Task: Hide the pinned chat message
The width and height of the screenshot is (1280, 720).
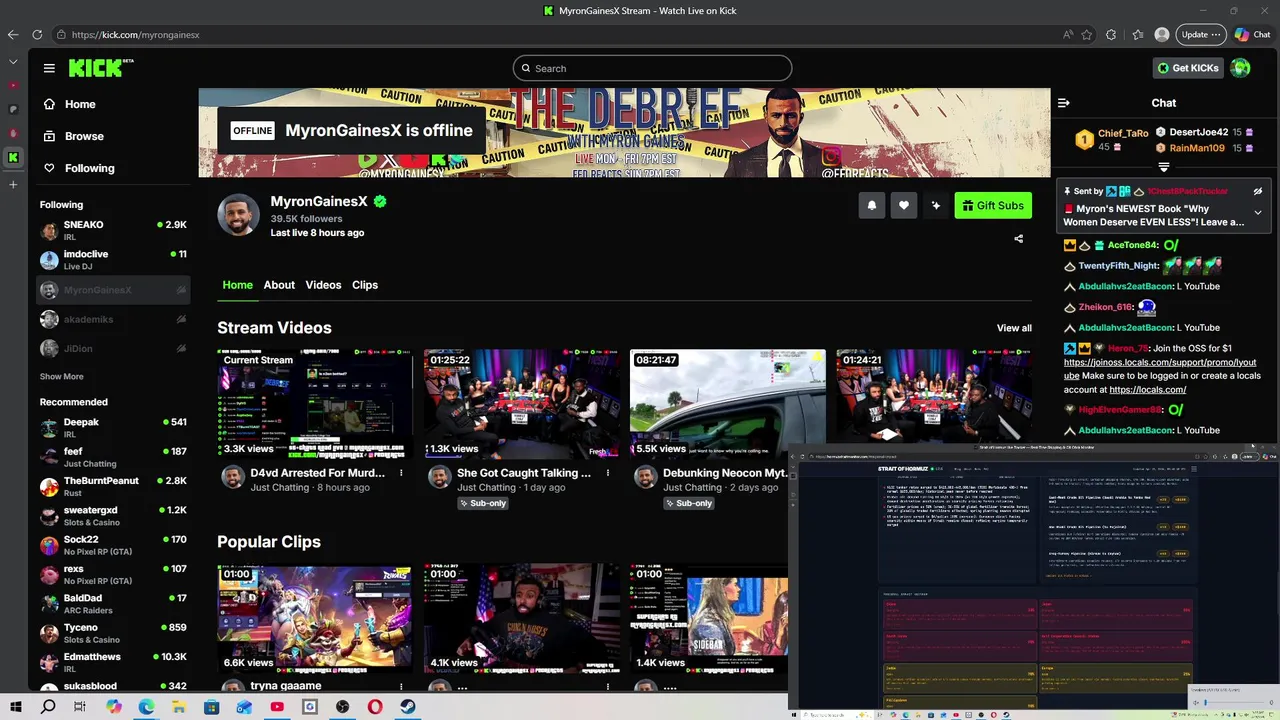Action: click(1258, 191)
